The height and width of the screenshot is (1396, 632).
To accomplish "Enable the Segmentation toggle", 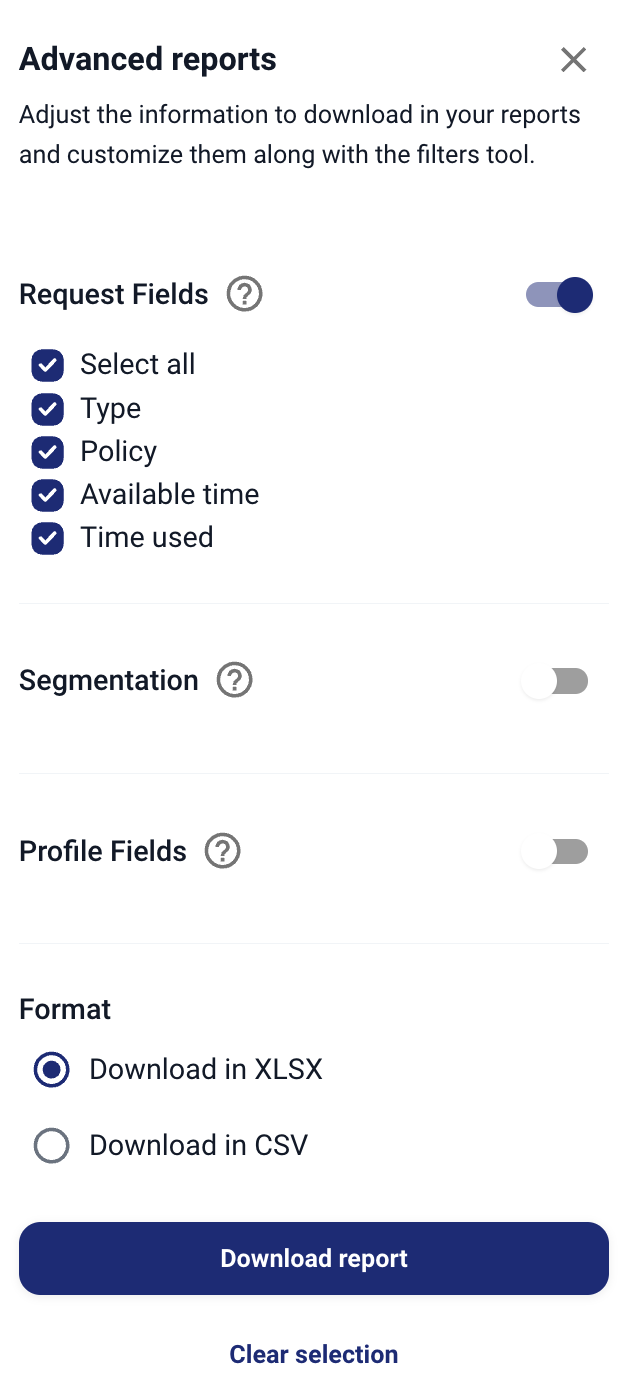I will tap(555, 682).
